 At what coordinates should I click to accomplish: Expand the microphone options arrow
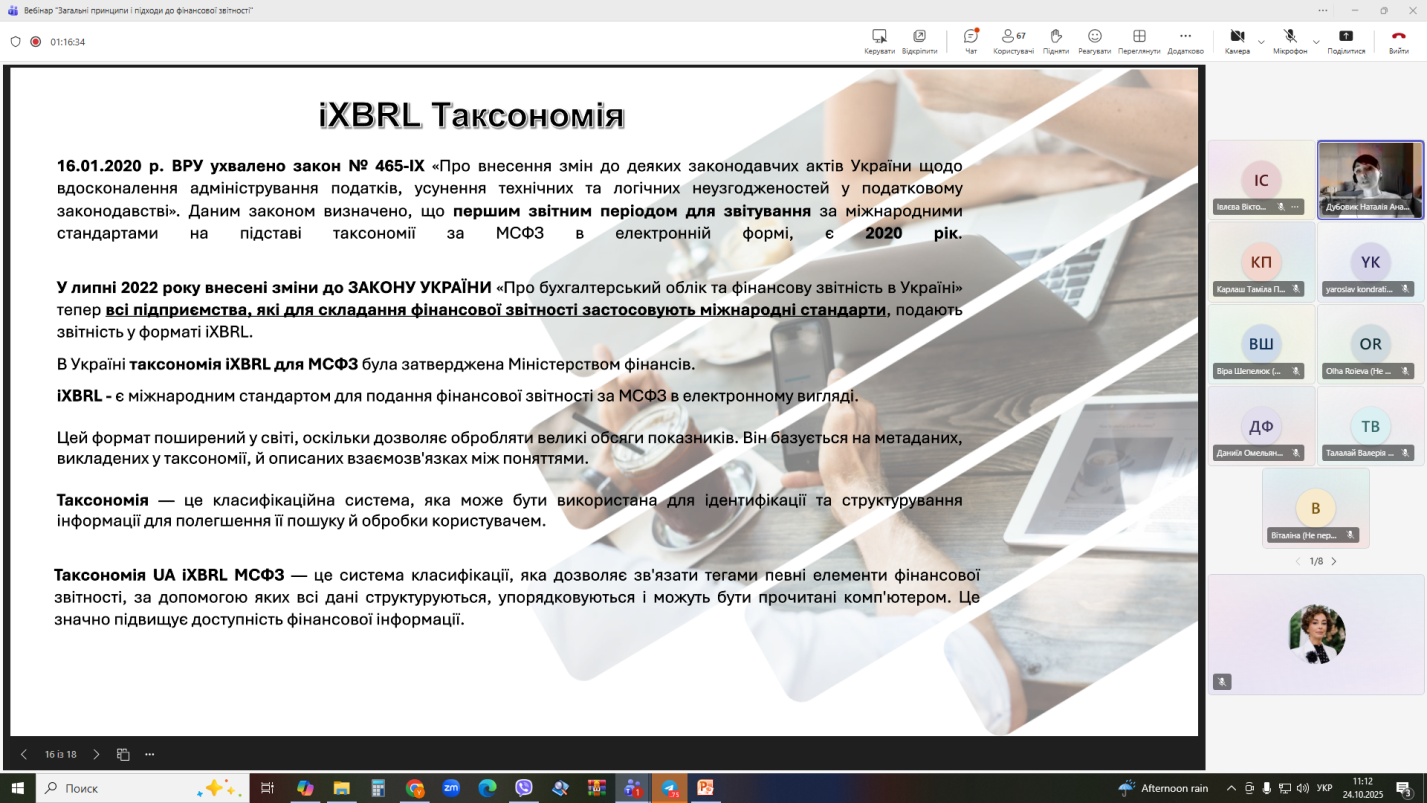pyautogui.click(x=1316, y=42)
